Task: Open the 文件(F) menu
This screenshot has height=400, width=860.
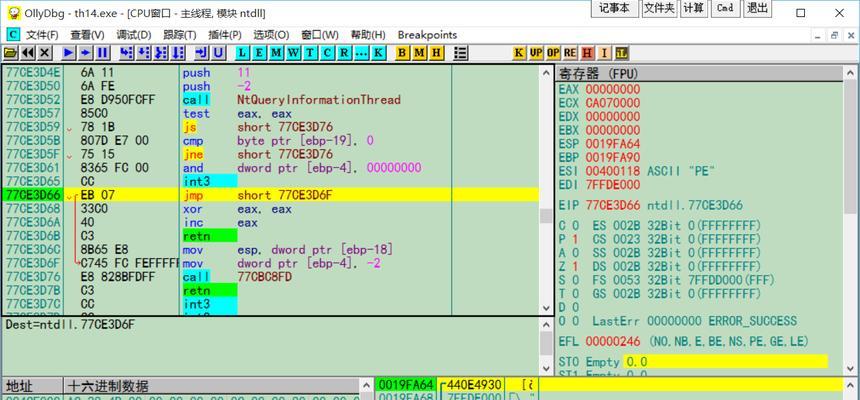Action: click(42, 35)
